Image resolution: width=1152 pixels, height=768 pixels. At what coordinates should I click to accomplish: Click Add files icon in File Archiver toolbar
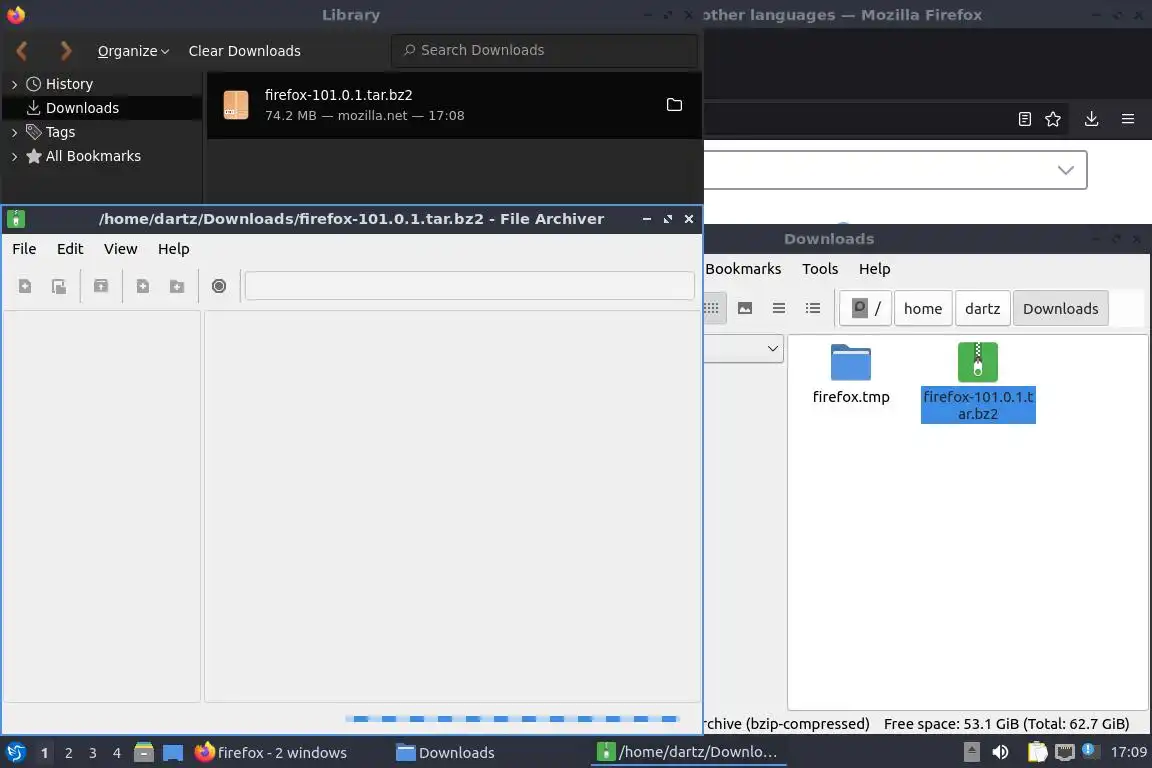(x=143, y=286)
